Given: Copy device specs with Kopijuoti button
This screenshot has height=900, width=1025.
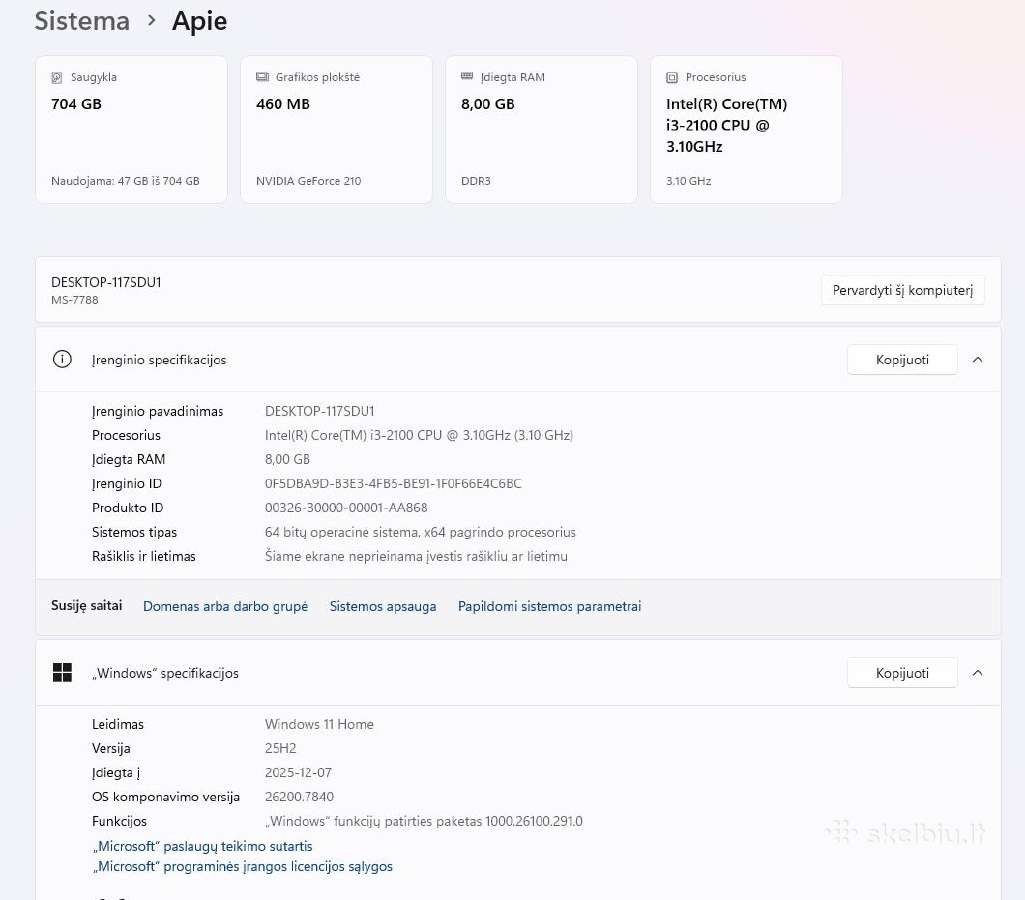Looking at the screenshot, I should tap(902, 359).
